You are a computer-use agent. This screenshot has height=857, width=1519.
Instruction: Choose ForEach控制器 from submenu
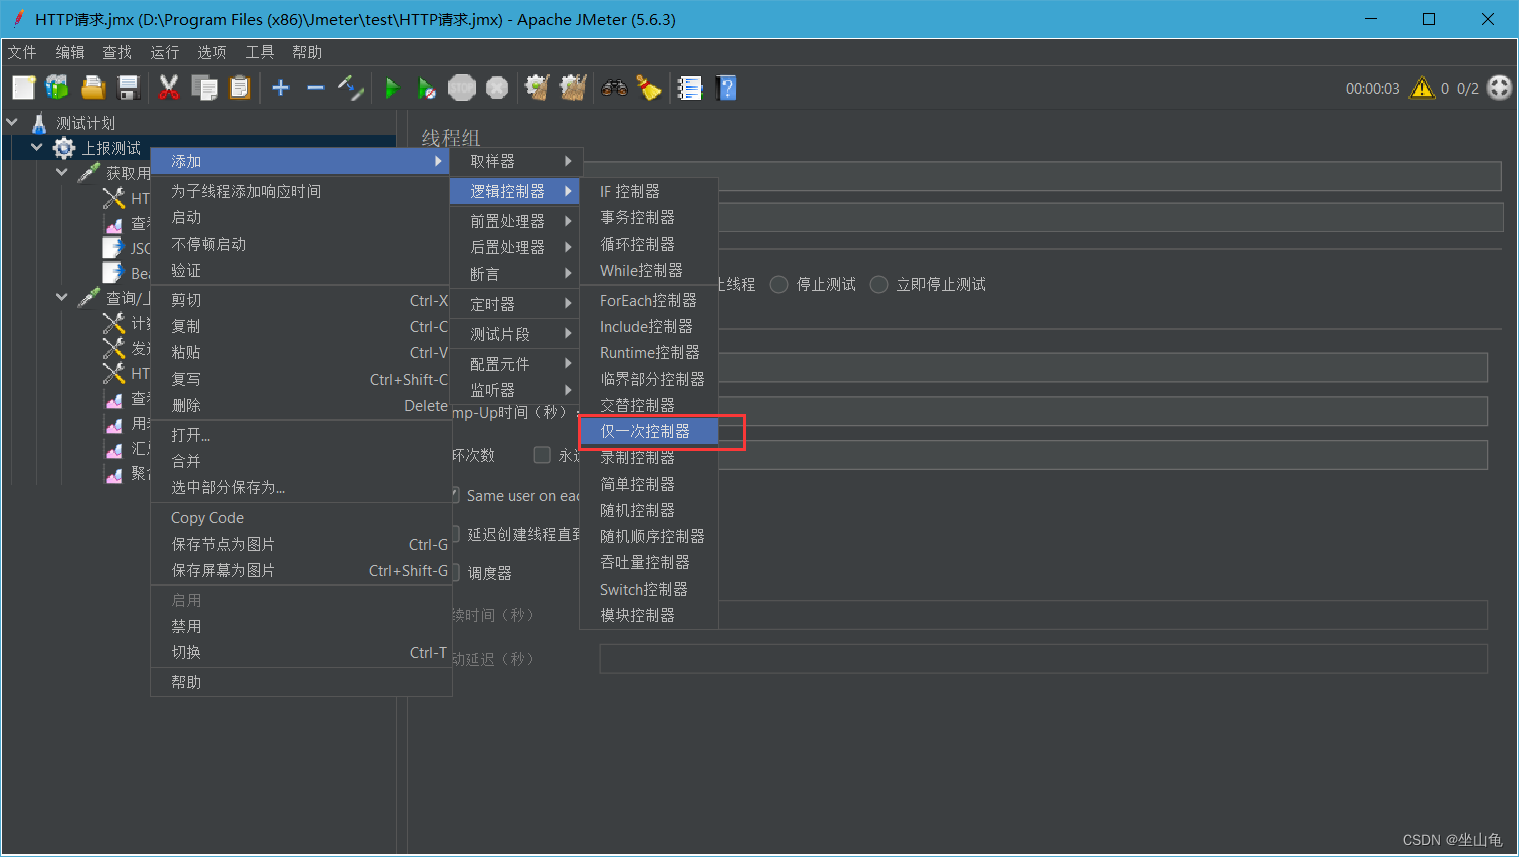pyautogui.click(x=649, y=300)
